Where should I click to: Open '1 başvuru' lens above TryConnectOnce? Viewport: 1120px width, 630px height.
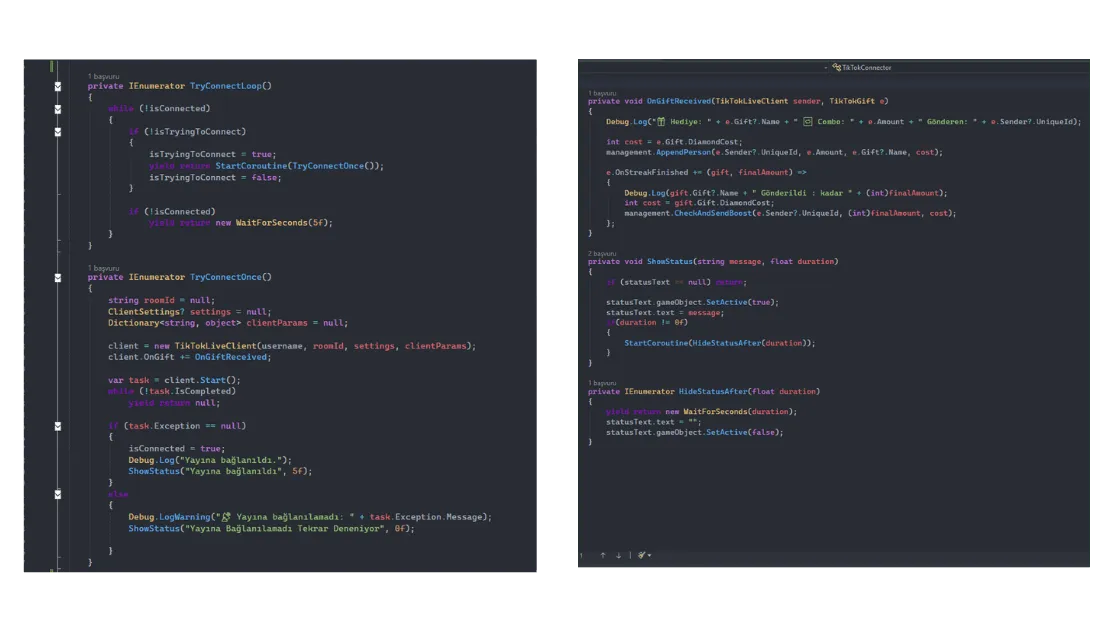click(104, 268)
